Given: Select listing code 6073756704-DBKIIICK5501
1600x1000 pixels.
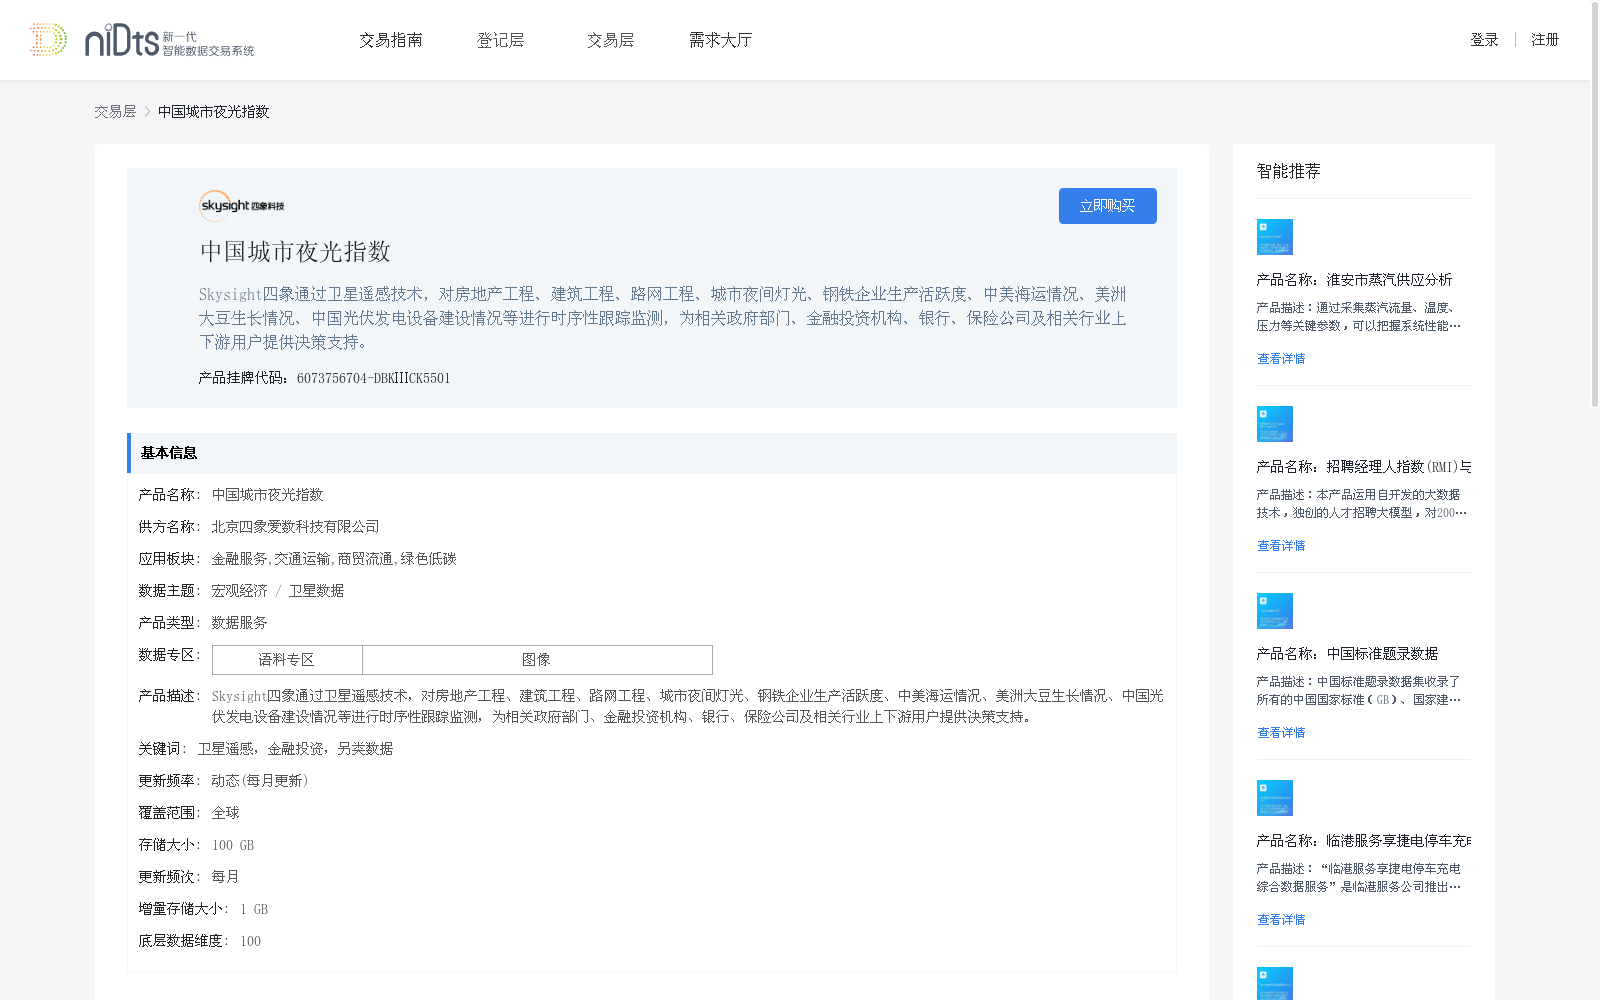Looking at the screenshot, I should point(374,378).
